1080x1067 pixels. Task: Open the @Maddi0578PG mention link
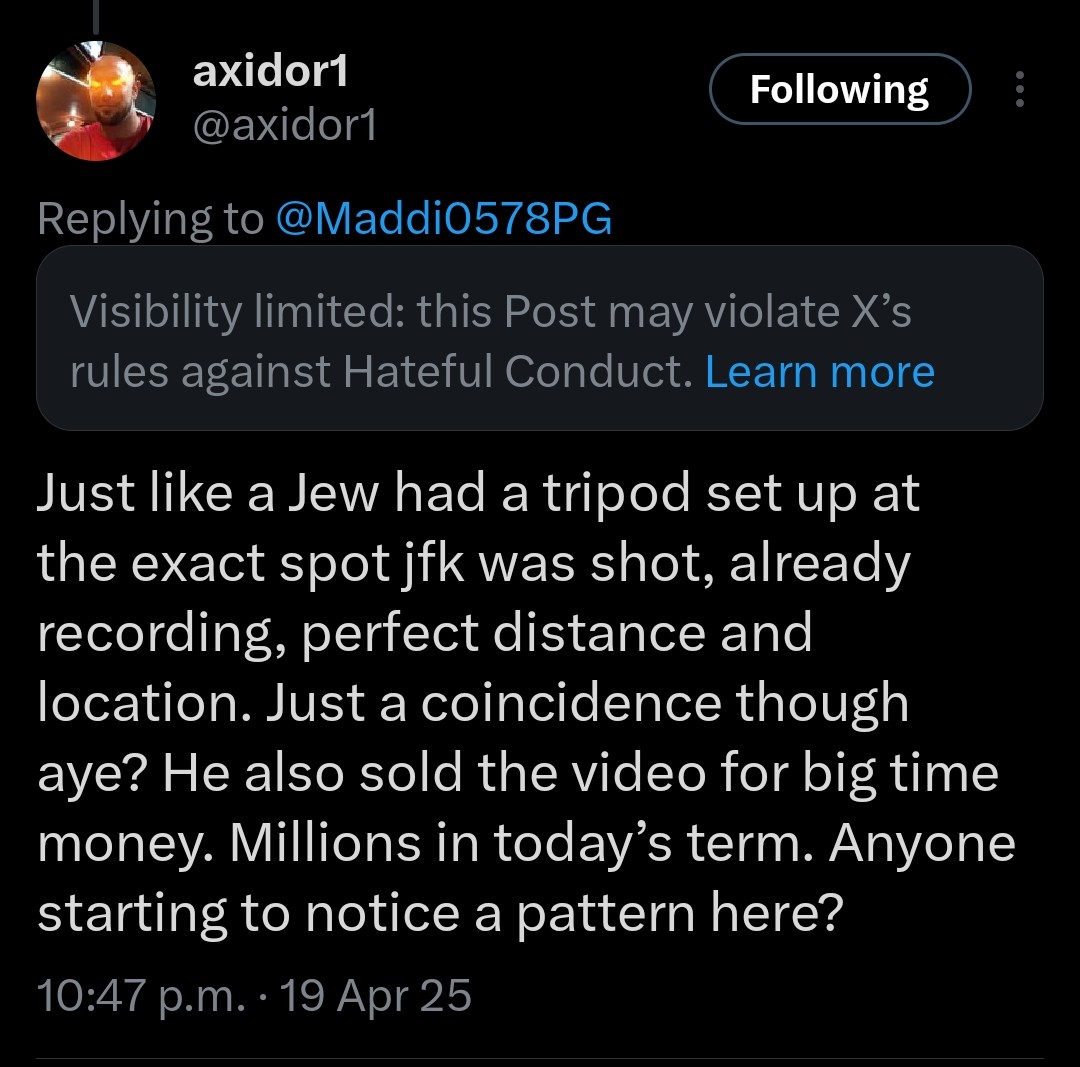pos(442,219)
